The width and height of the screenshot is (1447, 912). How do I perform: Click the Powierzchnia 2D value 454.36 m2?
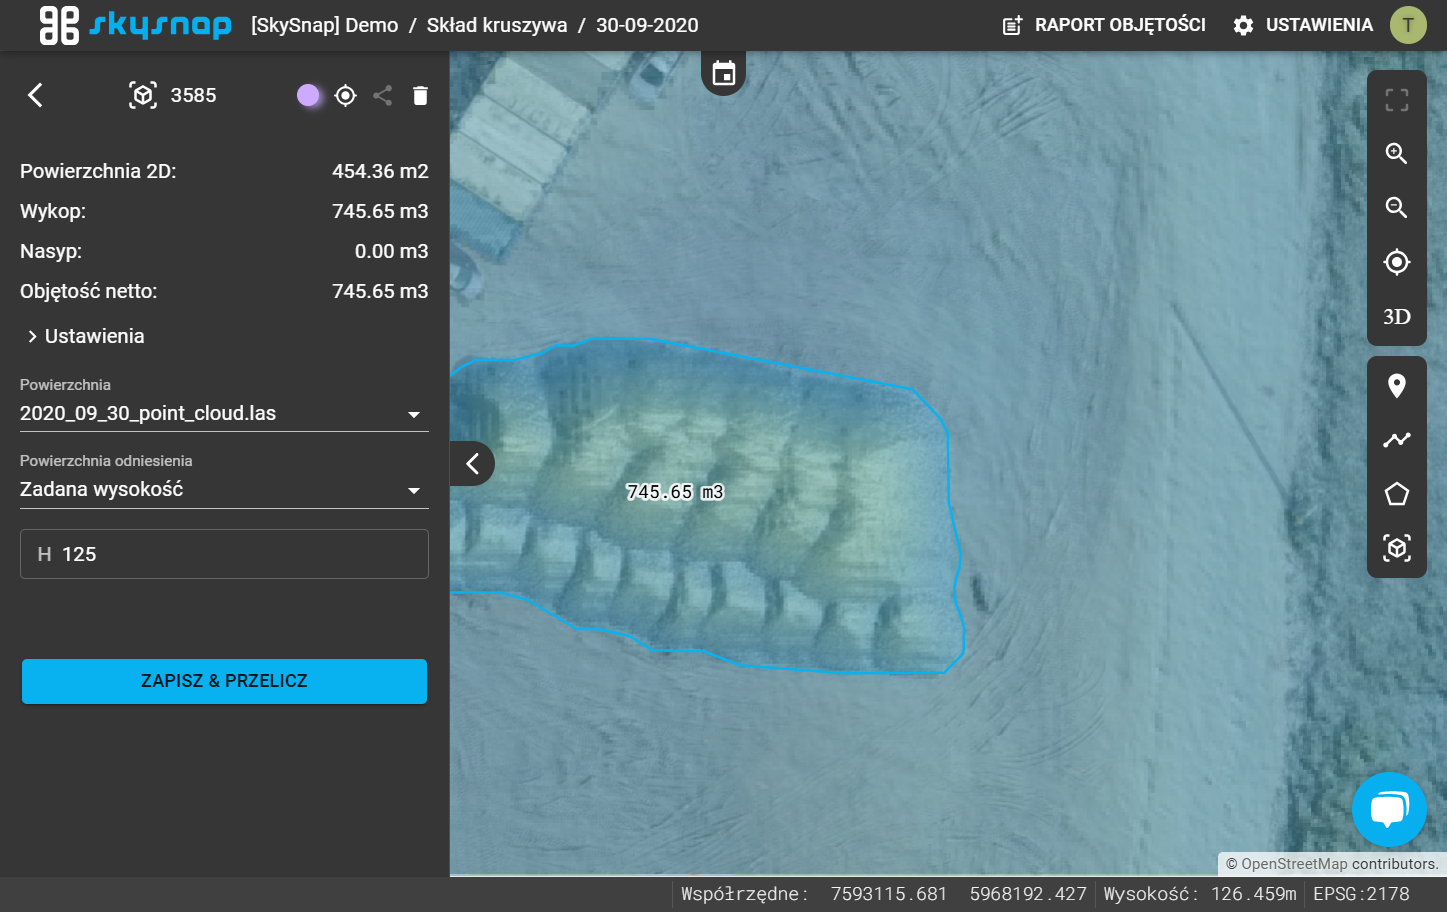pyautogui.click(x=380, y=171)
